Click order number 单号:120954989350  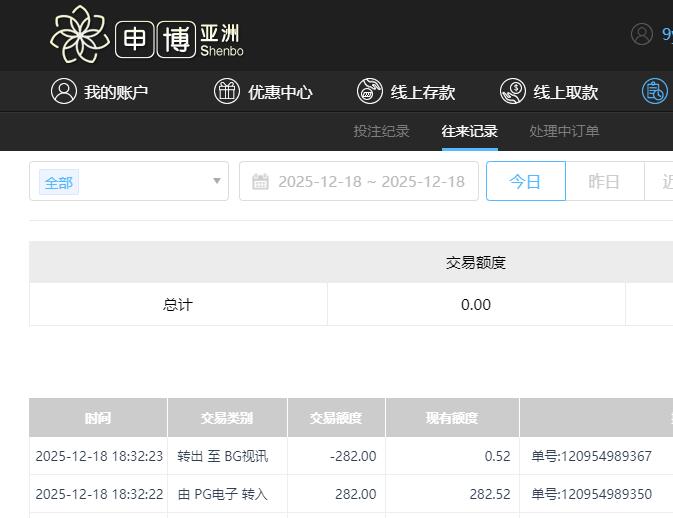click(591, 494)
